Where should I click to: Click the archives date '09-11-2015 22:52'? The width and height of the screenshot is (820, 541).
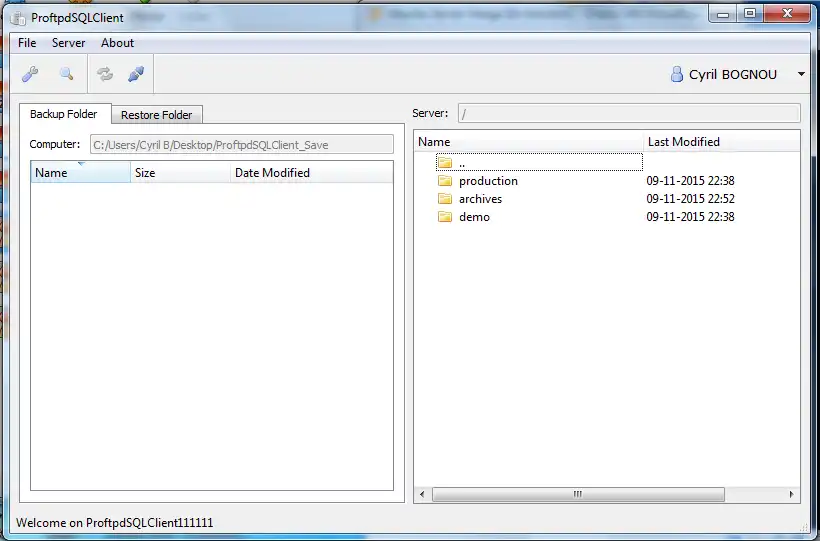690,199
